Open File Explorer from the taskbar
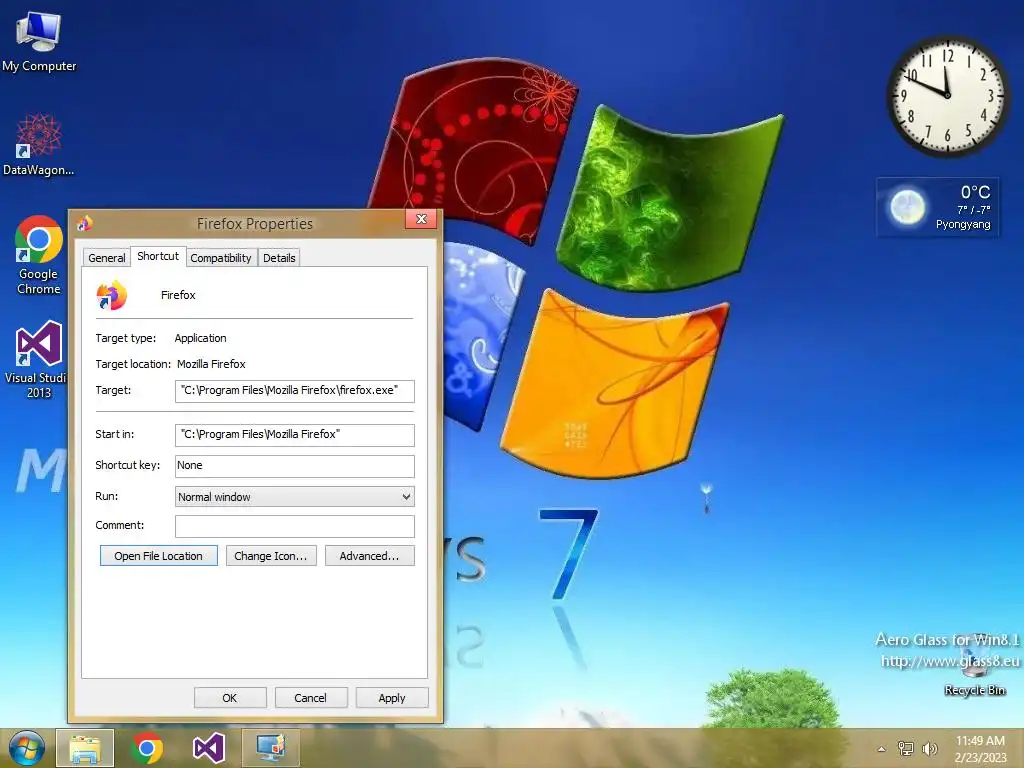Image resolution: width=1024 pixels, height=768 pixels. pos(85,748)
